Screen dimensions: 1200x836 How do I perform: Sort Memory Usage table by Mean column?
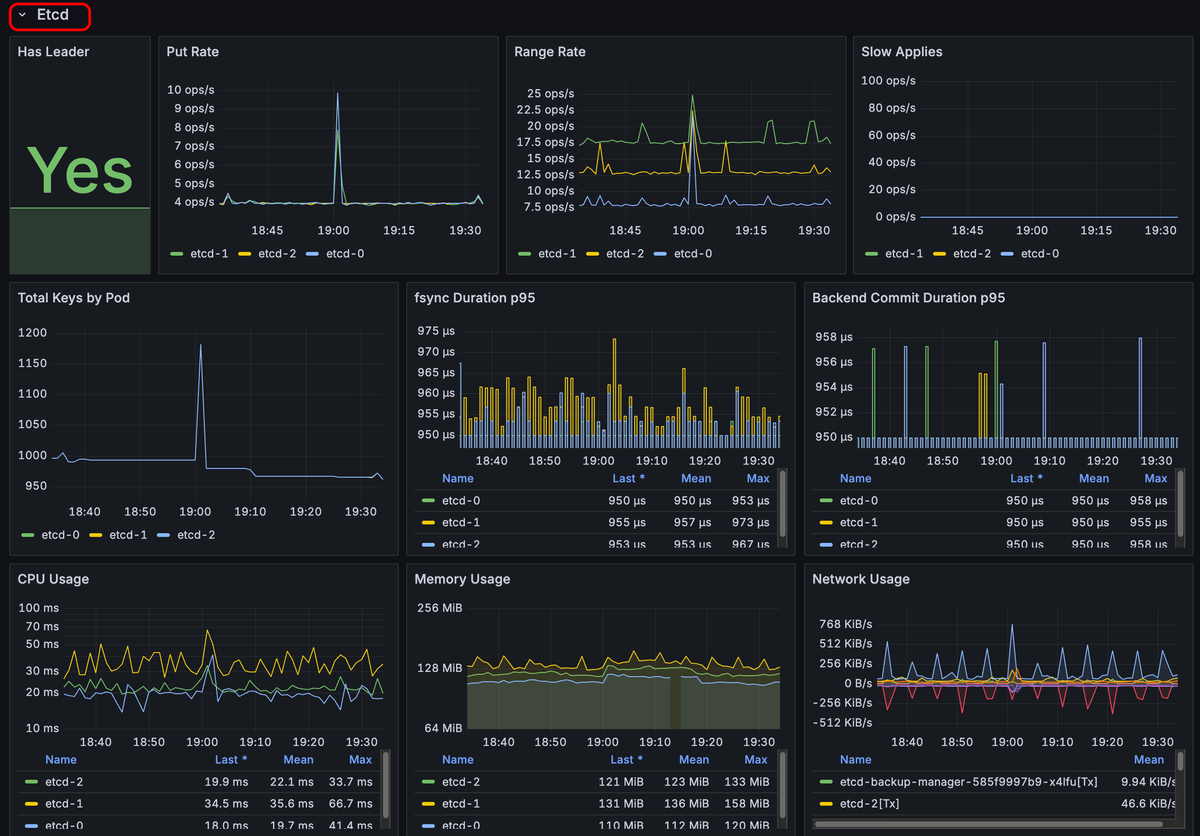[693, 760]
